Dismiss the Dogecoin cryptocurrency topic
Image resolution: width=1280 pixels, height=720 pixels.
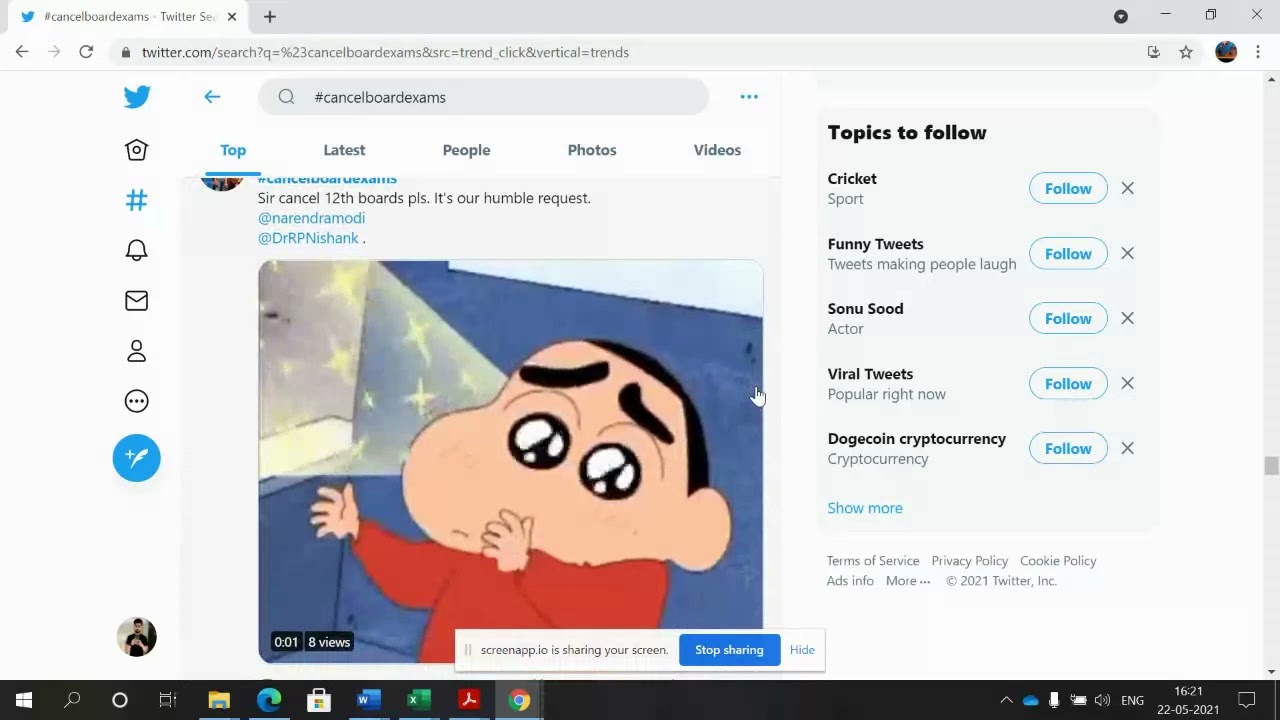pos(1127,448)
